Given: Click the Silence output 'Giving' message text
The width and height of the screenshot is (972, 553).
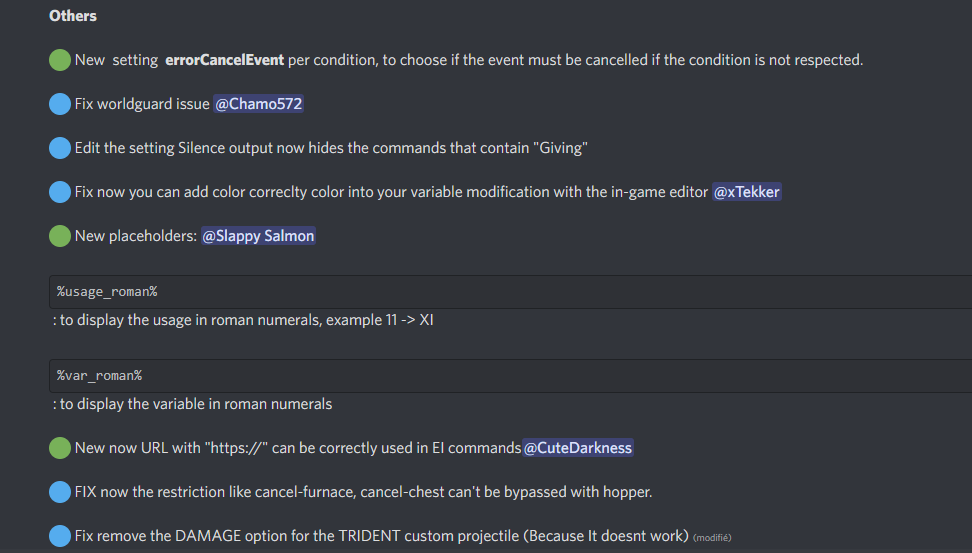Looking at the screenshot, I should pyautogui.click(x=330, y=148).
